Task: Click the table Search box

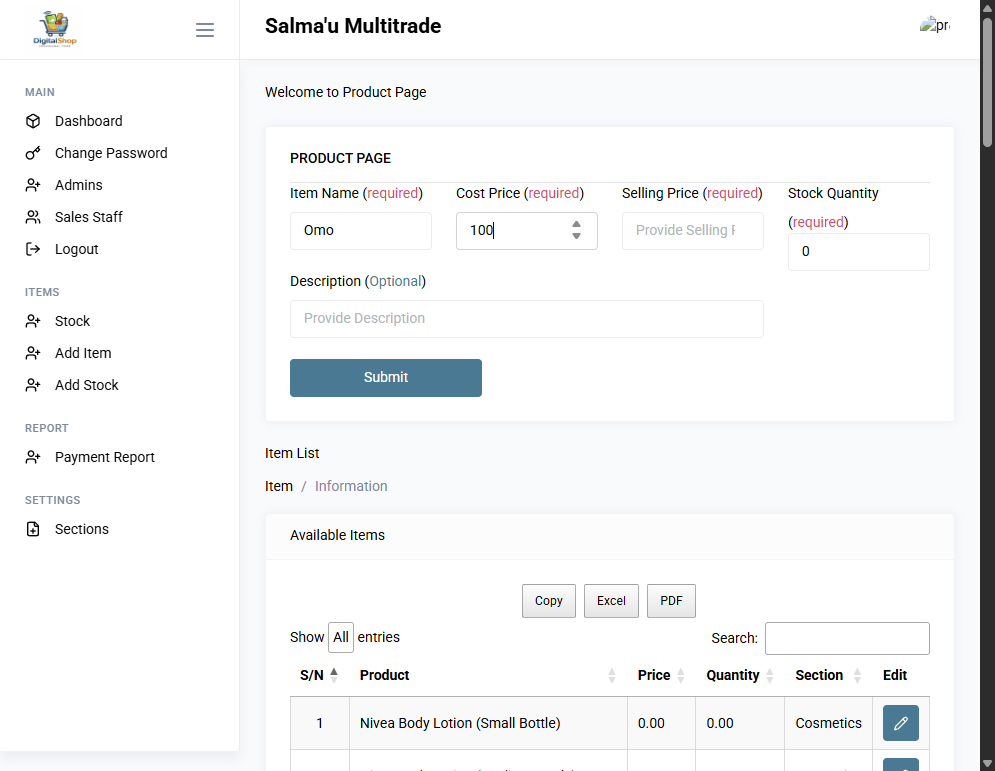Action: (847, 638)
